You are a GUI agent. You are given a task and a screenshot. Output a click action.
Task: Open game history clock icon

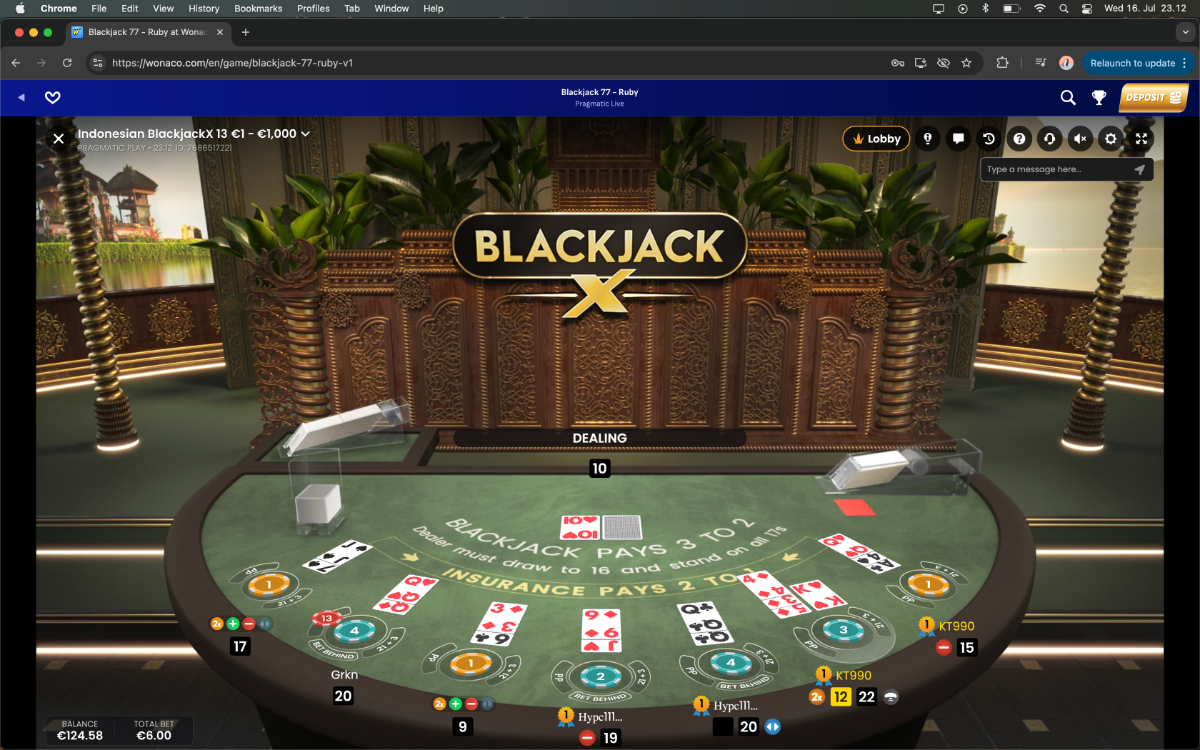tap(988, 139)
